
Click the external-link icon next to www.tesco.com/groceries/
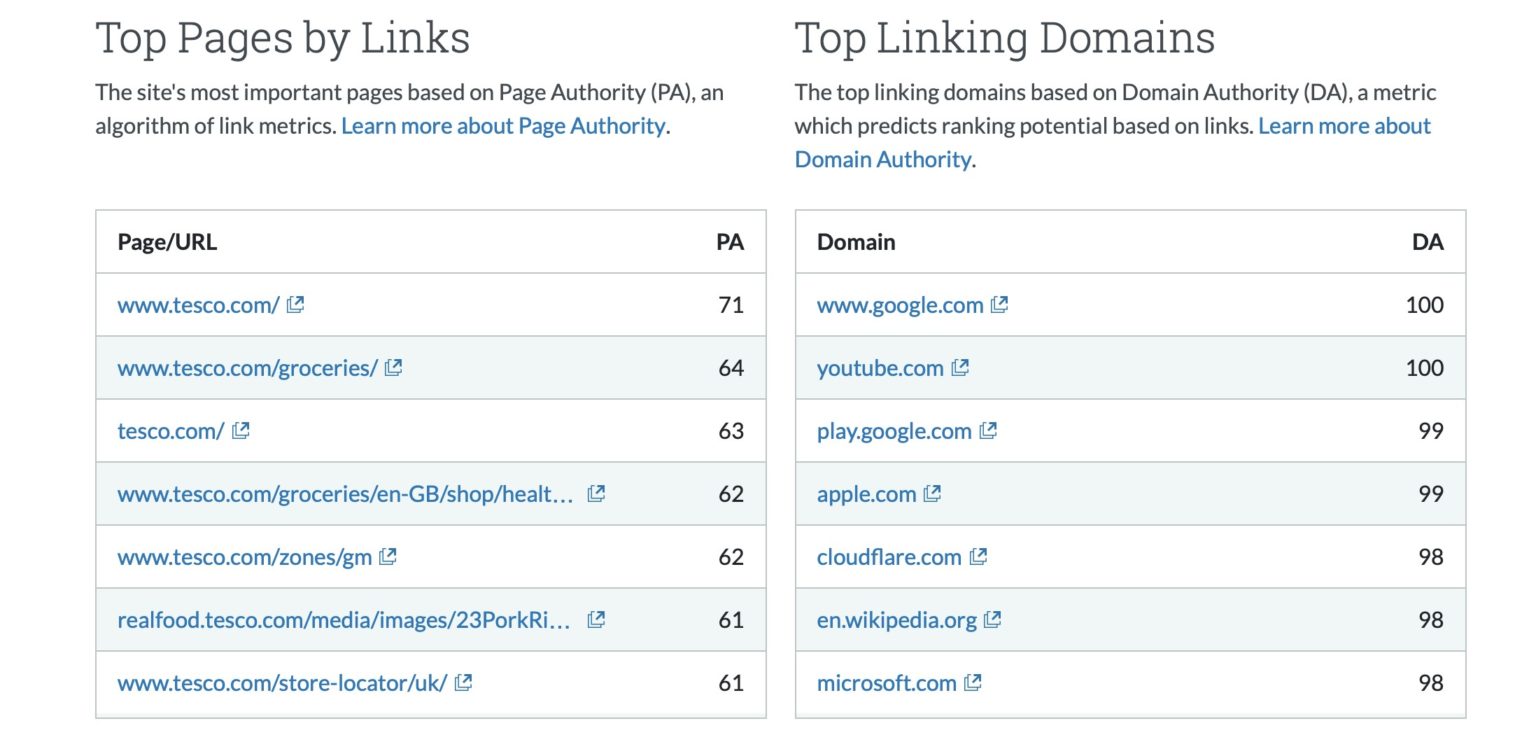tap(392, 368)
